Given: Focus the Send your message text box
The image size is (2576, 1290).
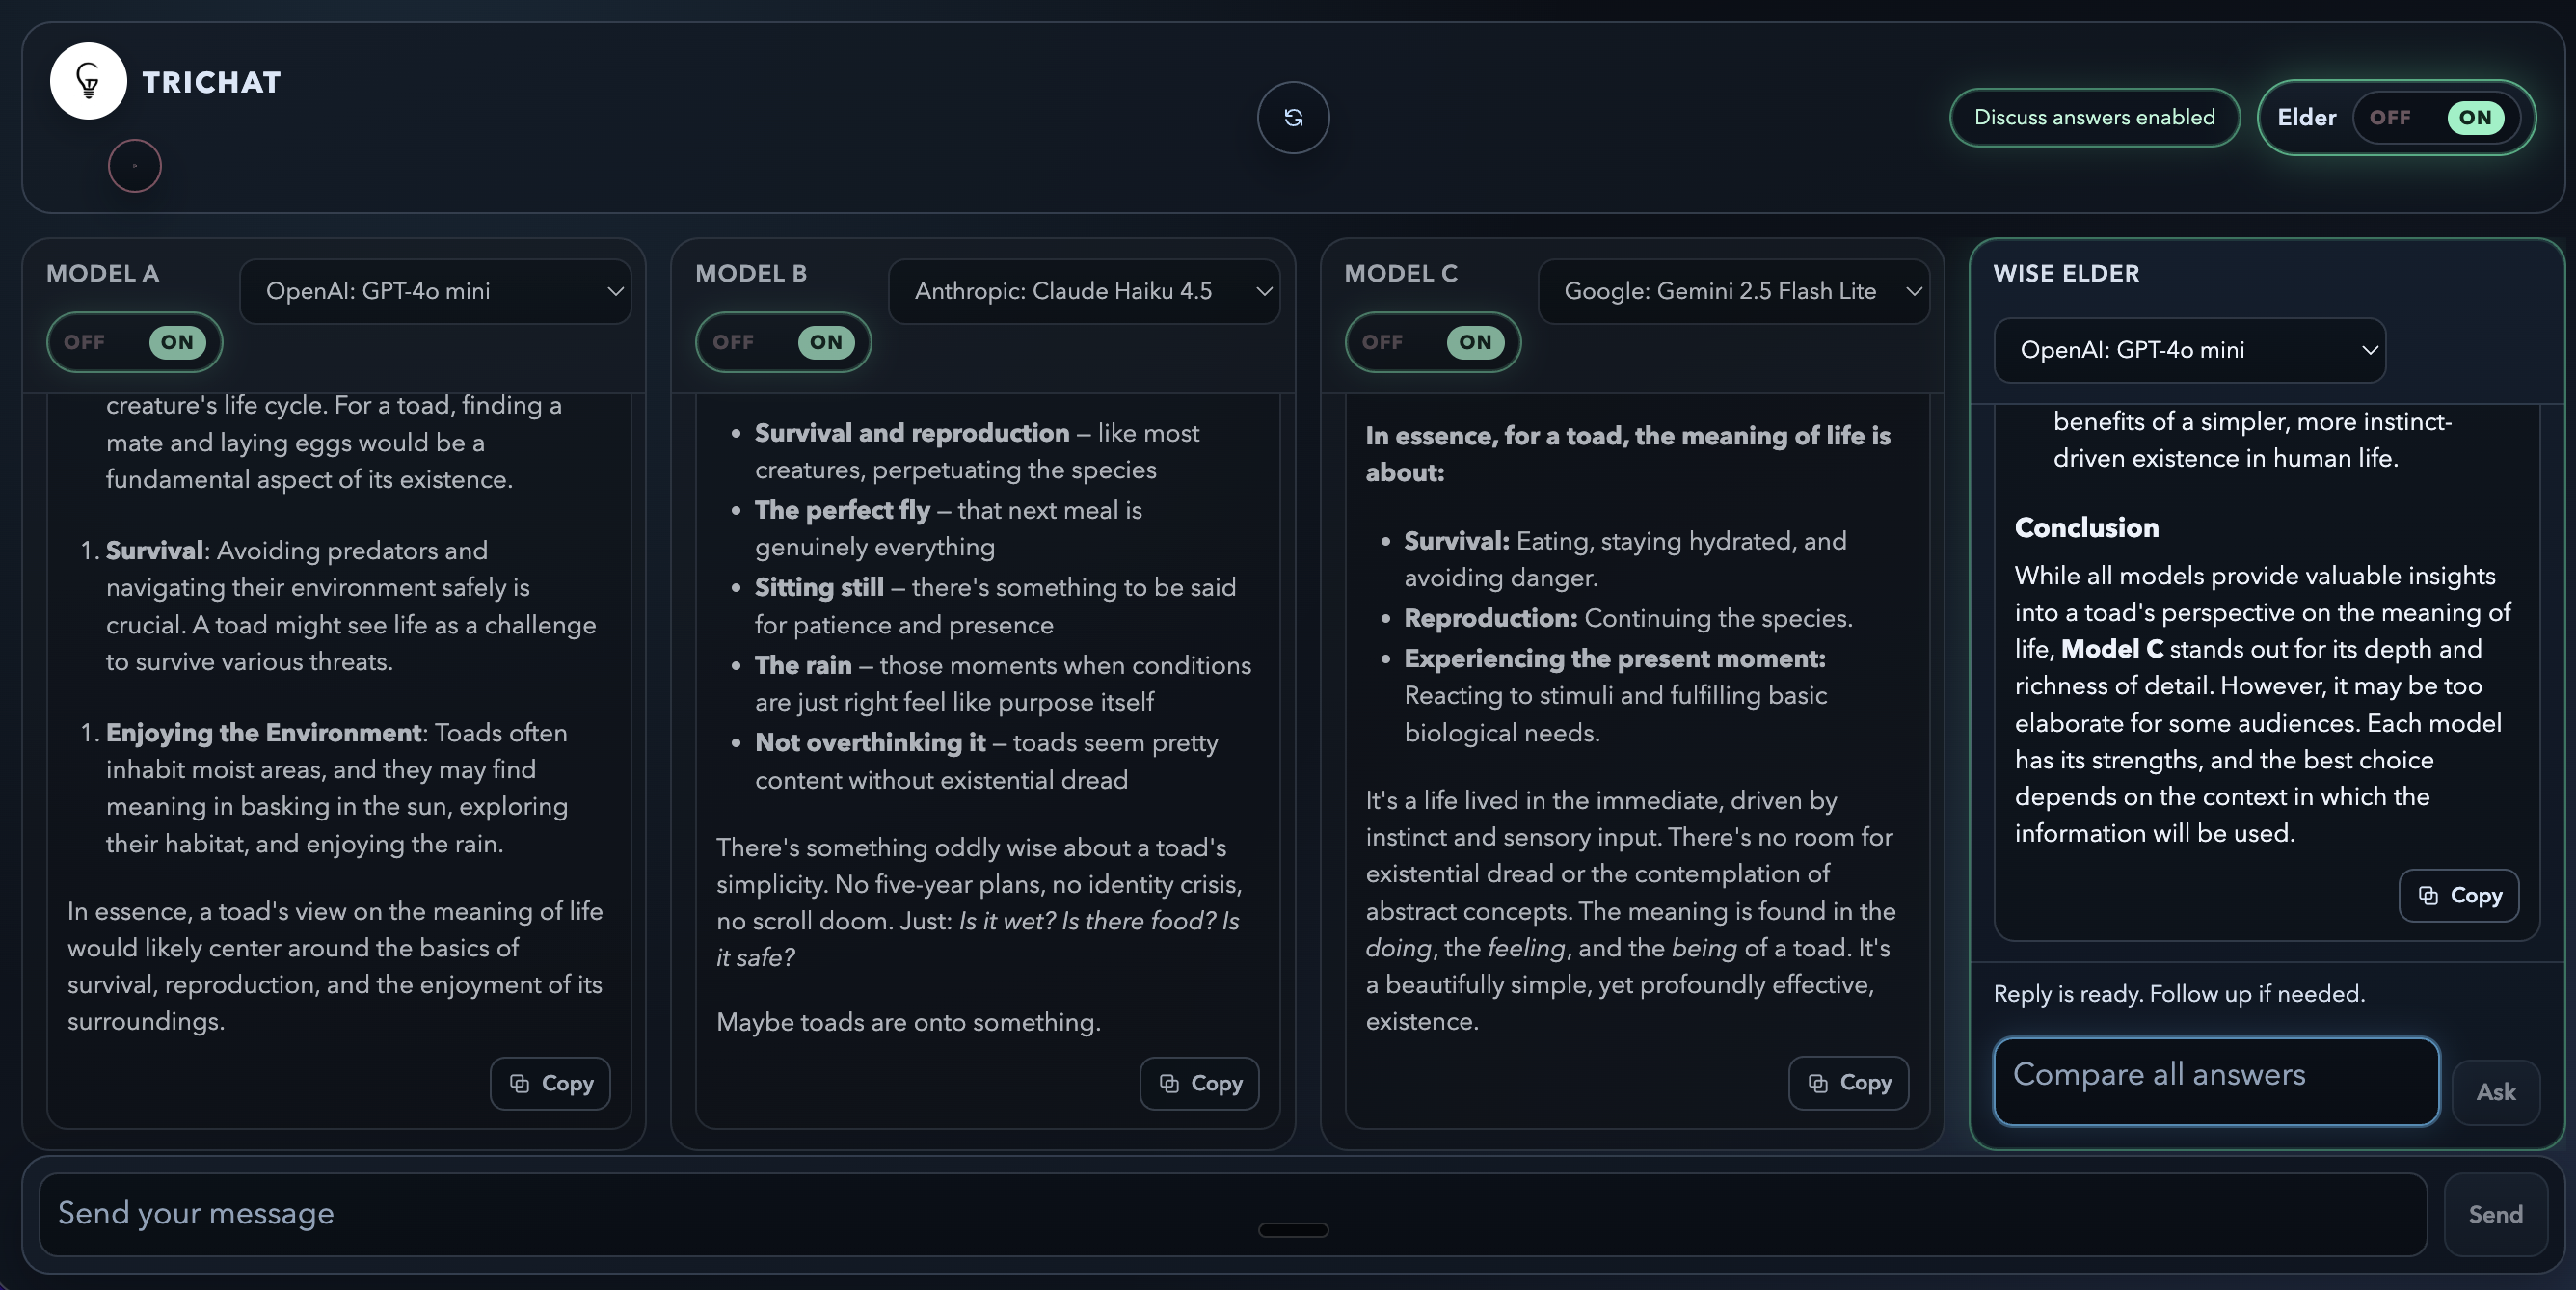Looking at the screenshot, I should [1232, 1214].
